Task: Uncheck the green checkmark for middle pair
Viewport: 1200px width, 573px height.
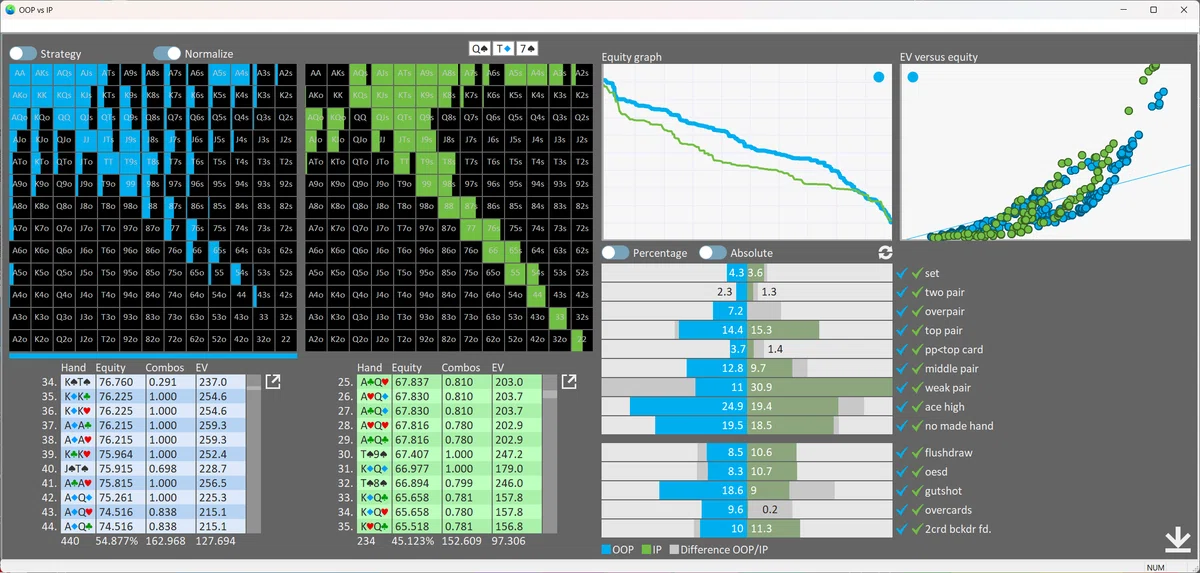Action: (x=917, y=369)
